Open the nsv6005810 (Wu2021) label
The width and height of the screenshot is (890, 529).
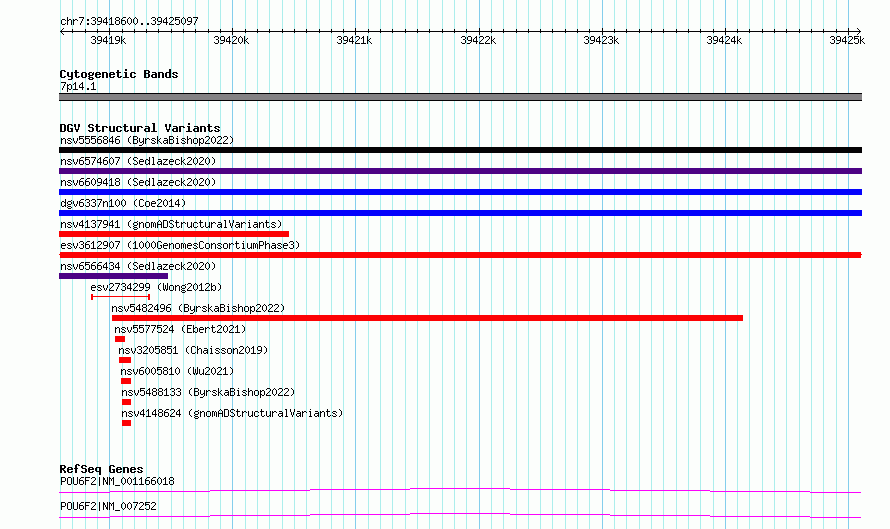point(177,371)
